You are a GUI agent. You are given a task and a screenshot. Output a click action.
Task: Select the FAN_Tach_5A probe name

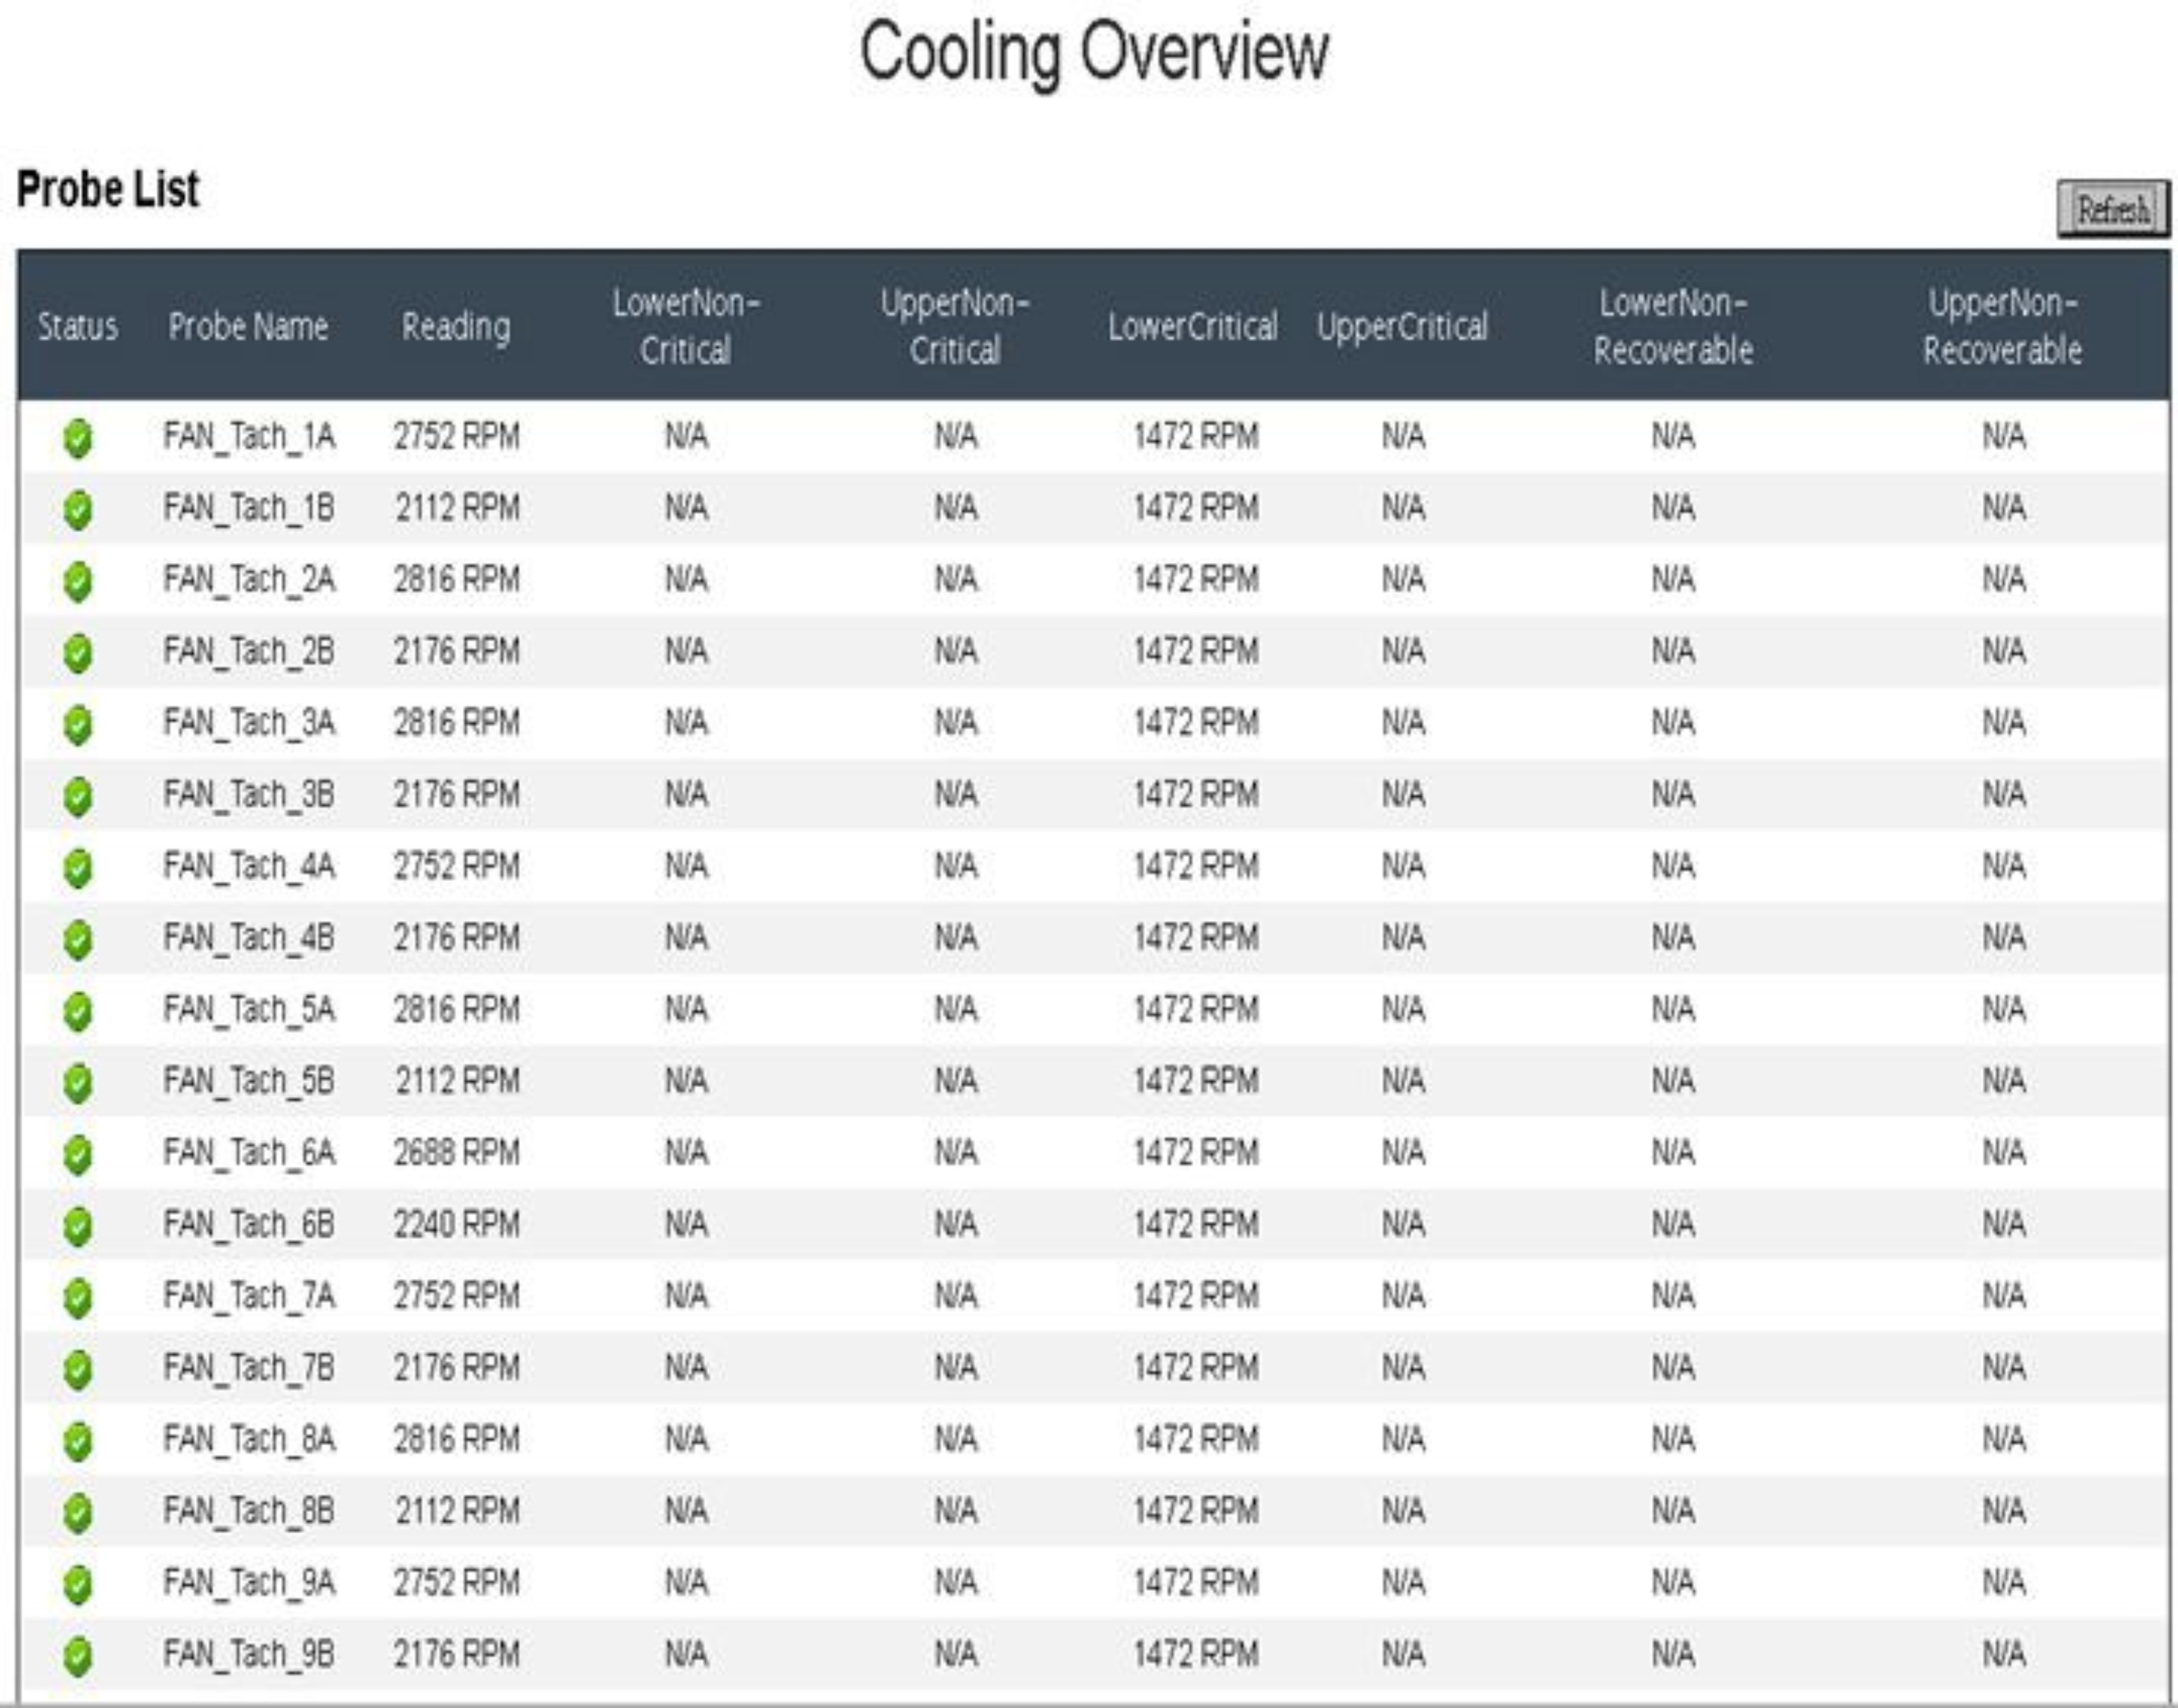(249, 1010)
